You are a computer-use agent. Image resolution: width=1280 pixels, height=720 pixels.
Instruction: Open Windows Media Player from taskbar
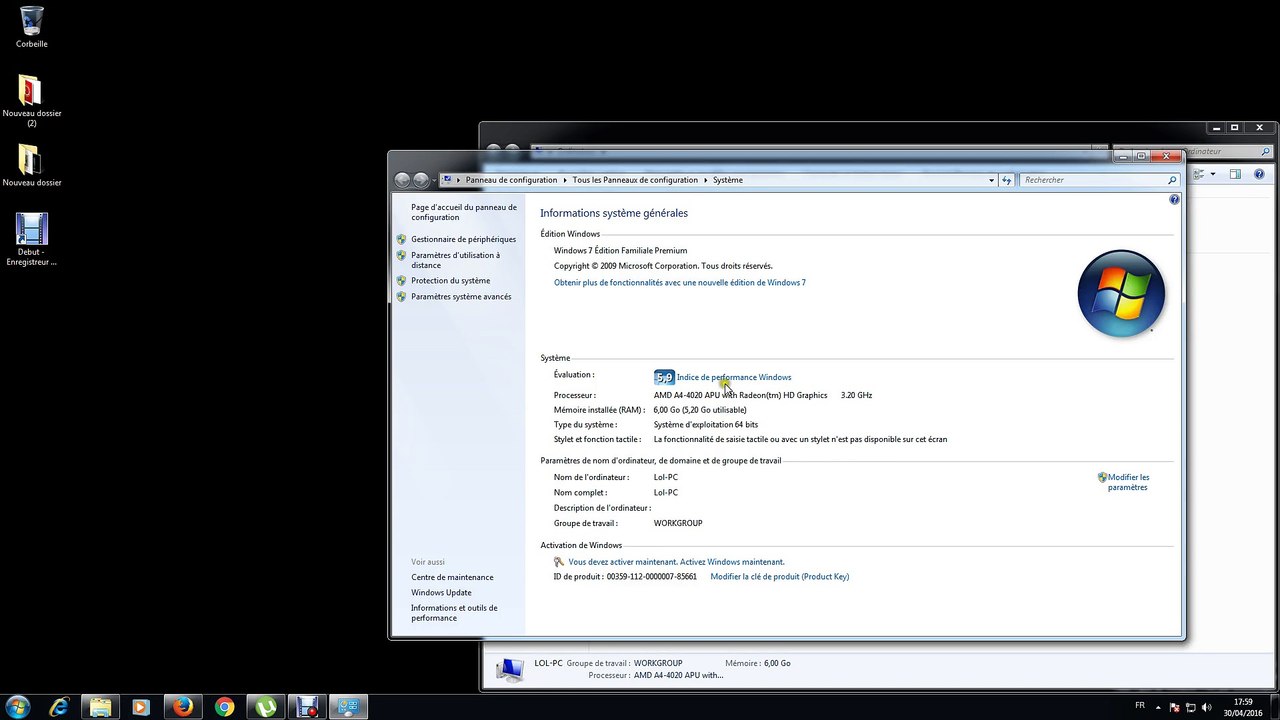pos(141,707)
